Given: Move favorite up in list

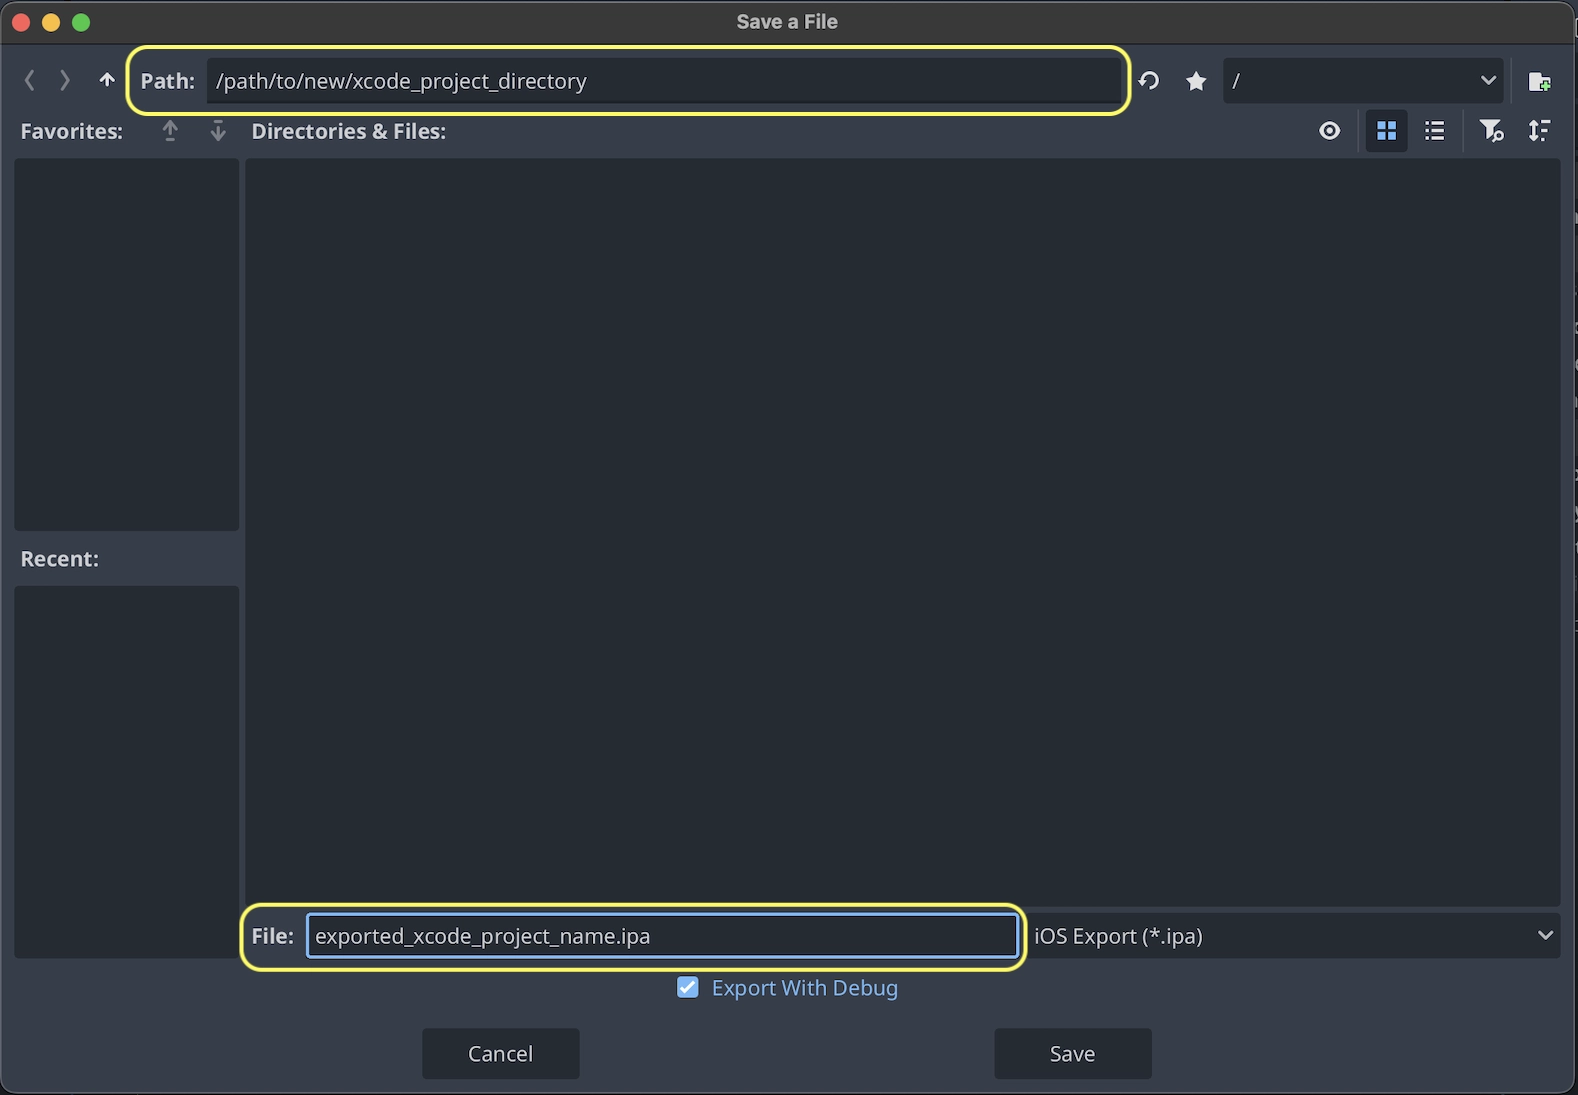Looking at the screenshot, I should point(170,131).
